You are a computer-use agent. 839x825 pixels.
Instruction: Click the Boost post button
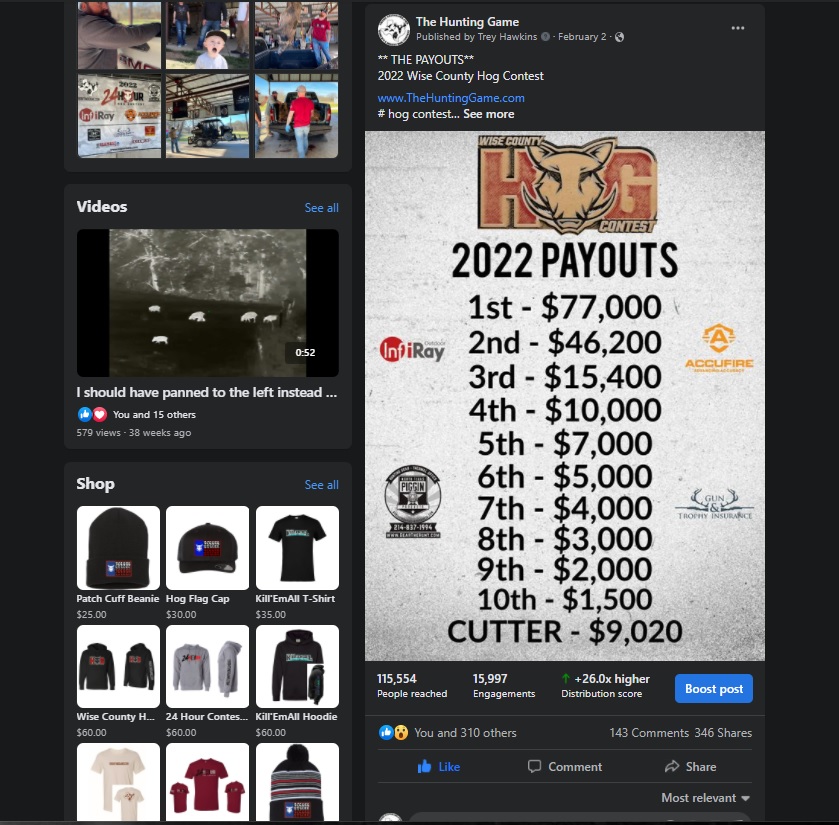[x=714, y=689]
